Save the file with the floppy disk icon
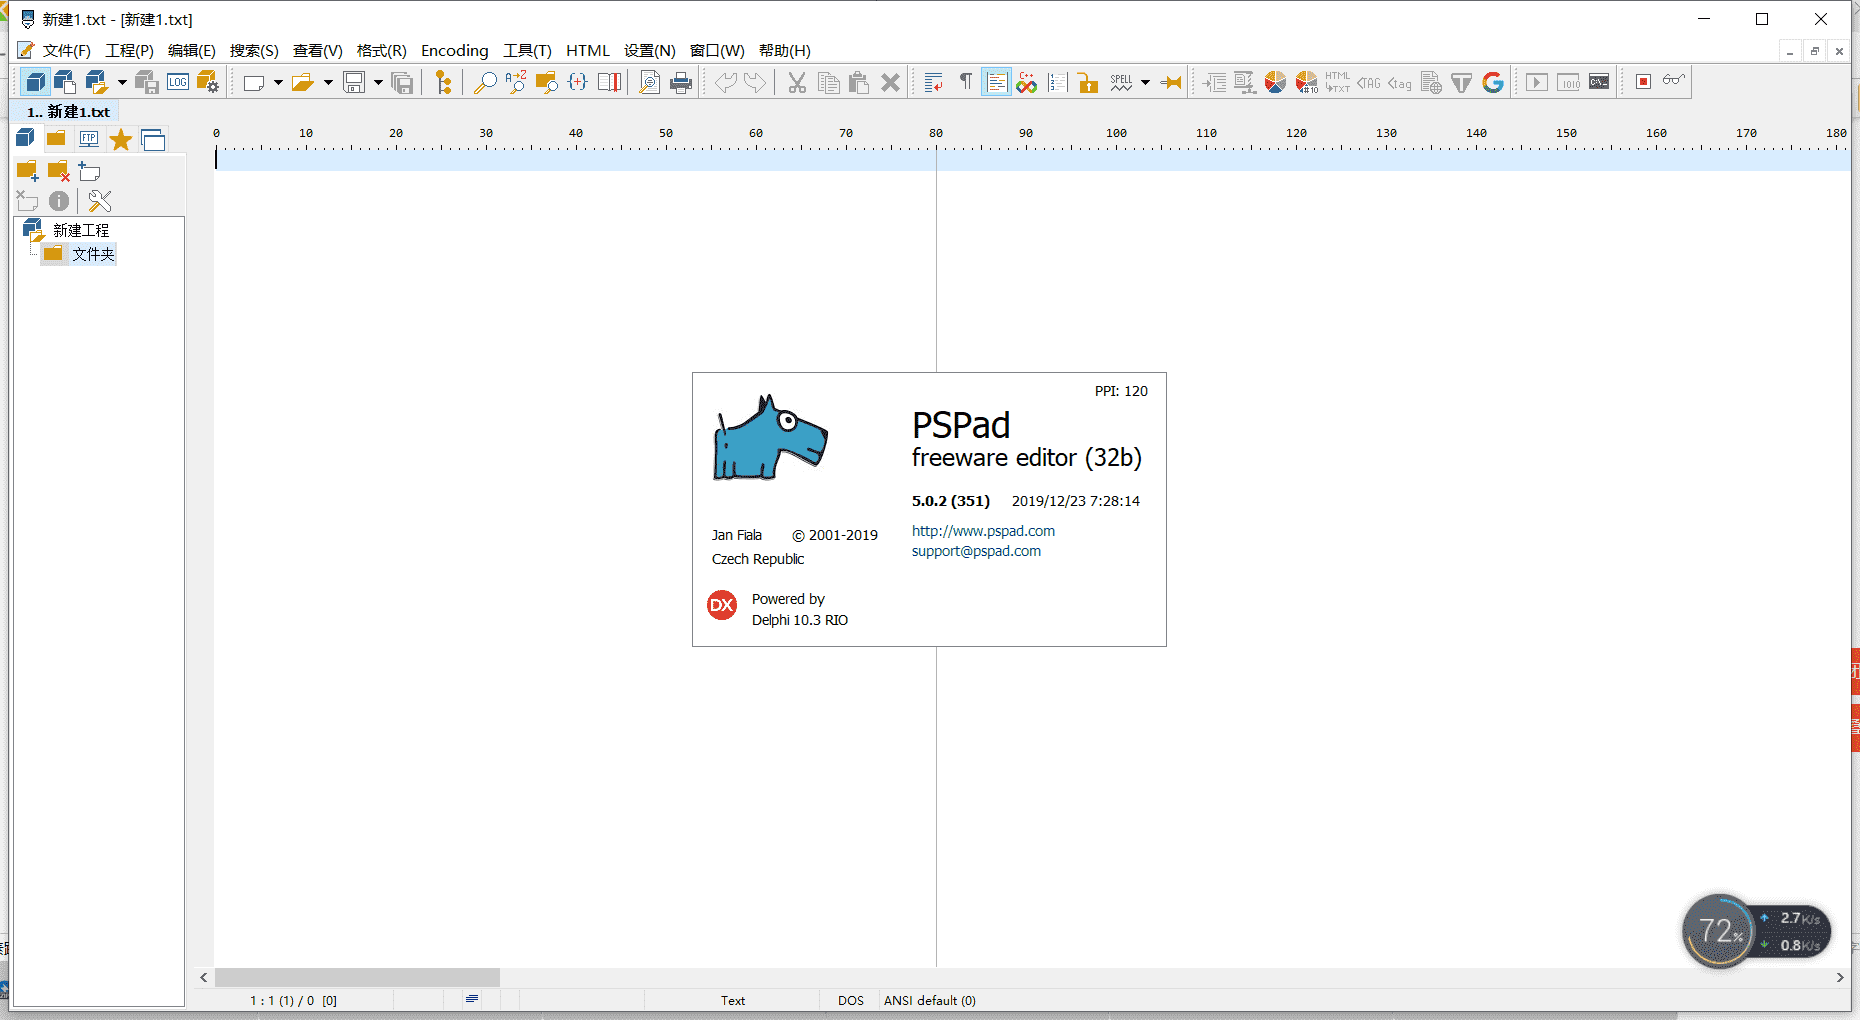Screen dimensions: 1860x1020 click(354, 82)
